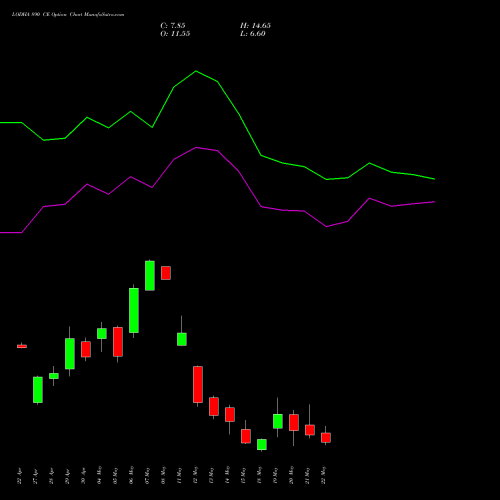Select the red candle above 20 May
This screenshot has height=500, width=500.
(294, 423)
